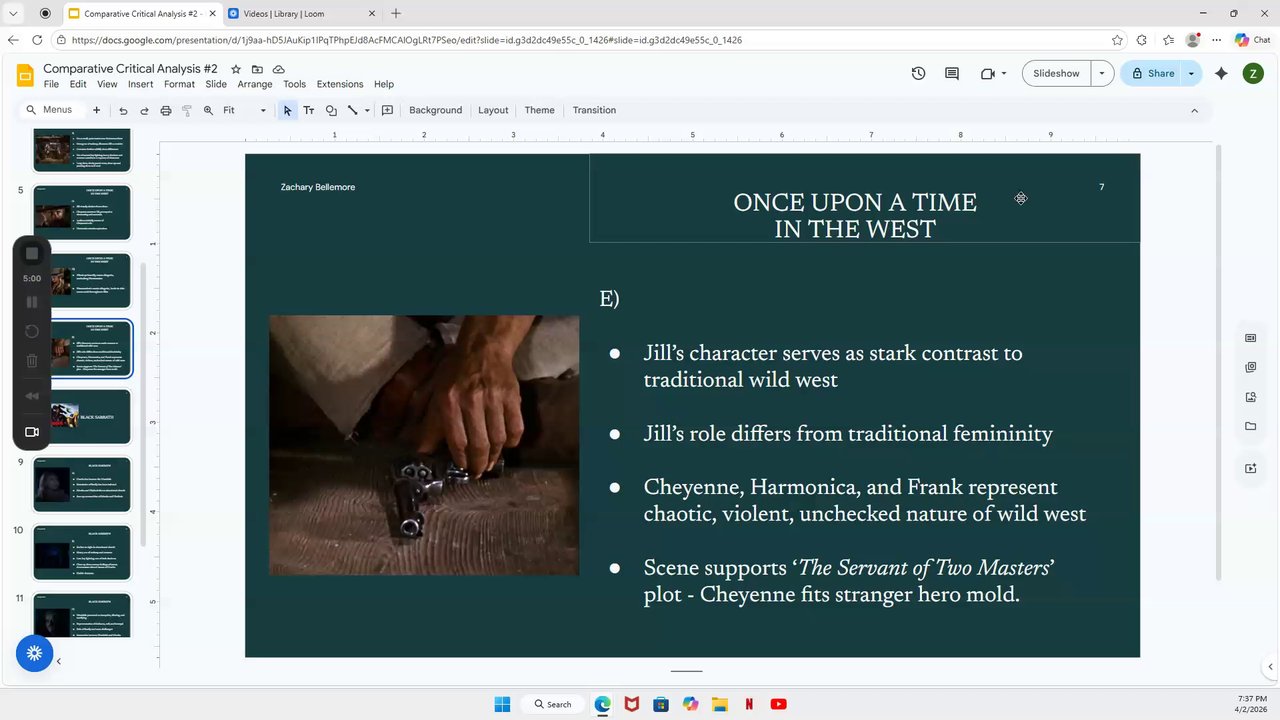1280x720 pixels.
Task: Select slide 5 thumbnail
Action: click(x=82, y=212)
